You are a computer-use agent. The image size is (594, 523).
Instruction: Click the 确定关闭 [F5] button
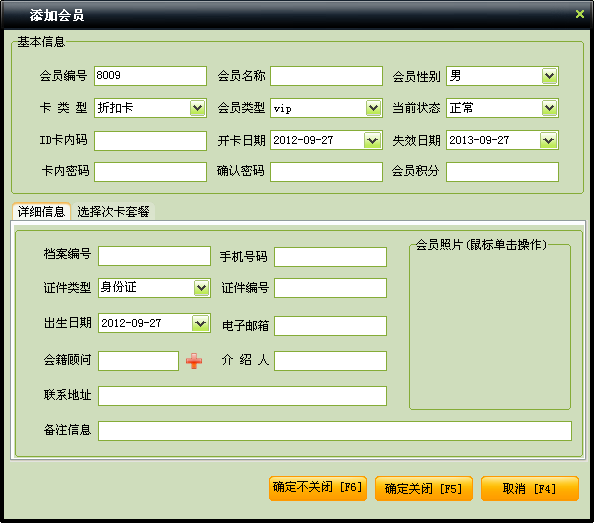click(x=424, y=489)
